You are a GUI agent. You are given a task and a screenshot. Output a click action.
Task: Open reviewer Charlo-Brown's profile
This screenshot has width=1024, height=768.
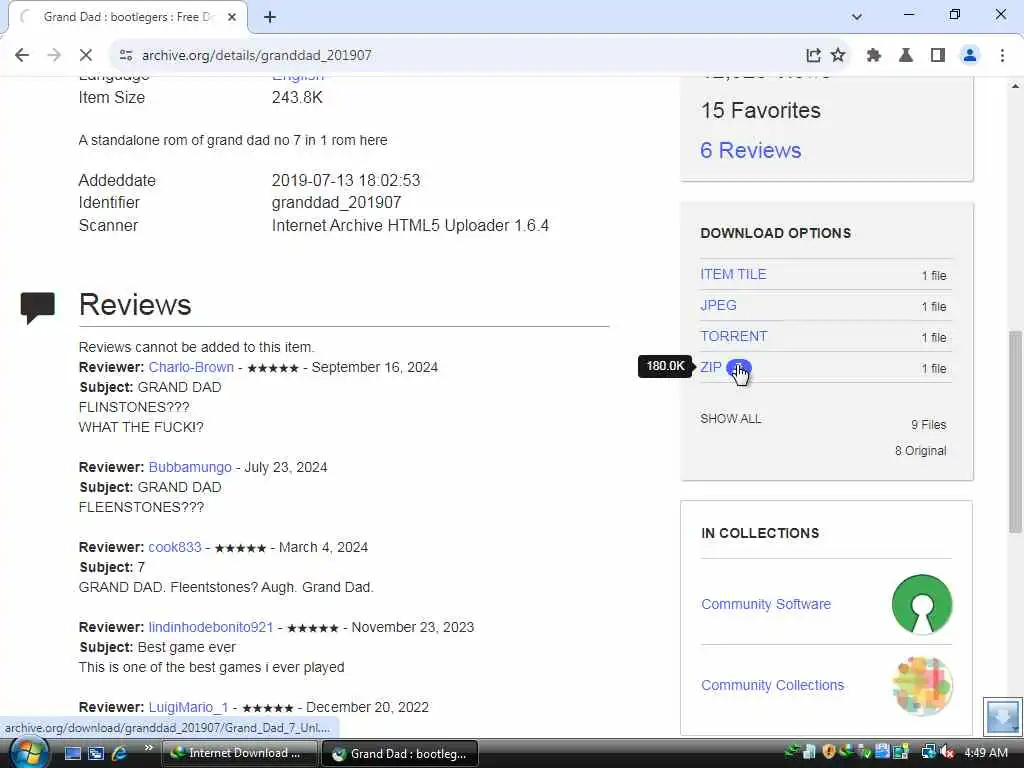click(191, 367)
